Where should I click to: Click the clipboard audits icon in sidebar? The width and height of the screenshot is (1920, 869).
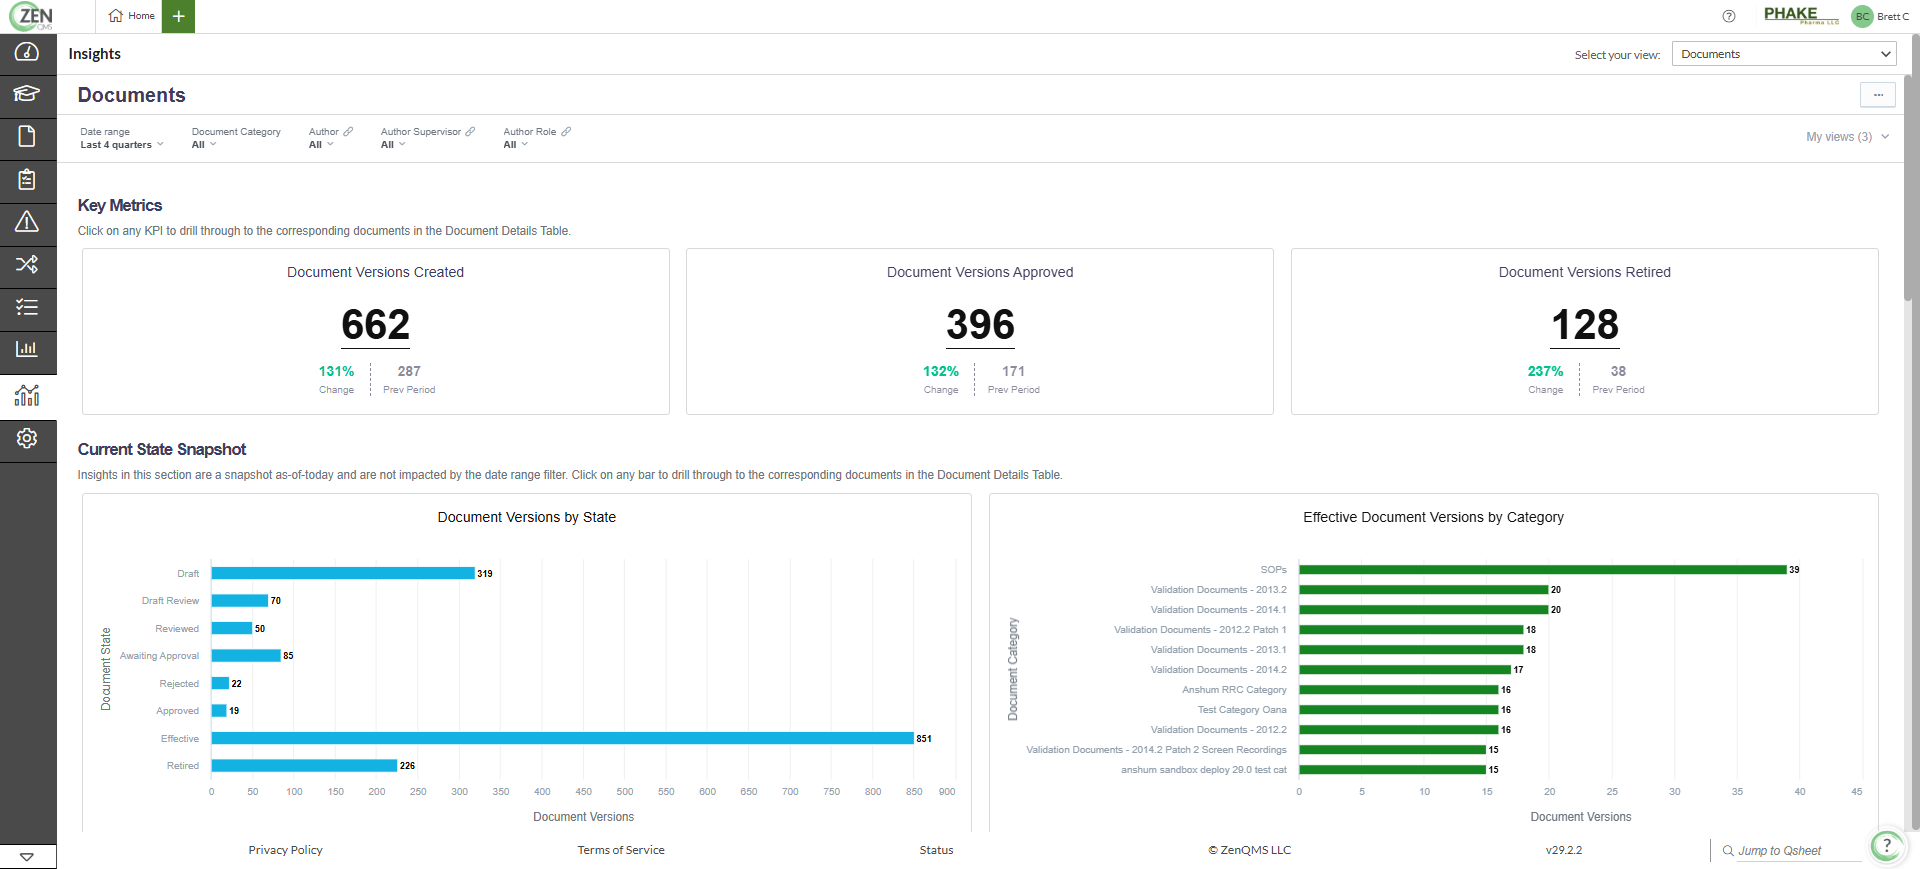(x=27, y=179)
